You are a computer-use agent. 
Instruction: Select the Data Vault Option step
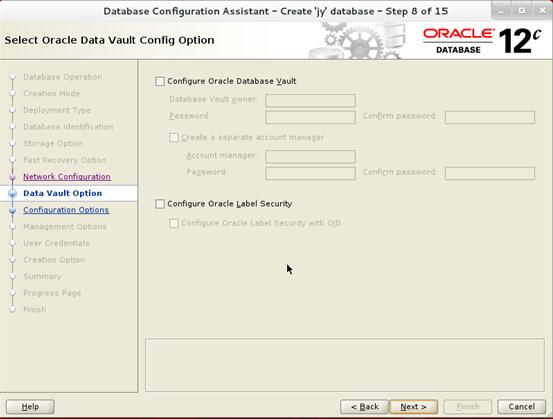[x=62, y=193]
